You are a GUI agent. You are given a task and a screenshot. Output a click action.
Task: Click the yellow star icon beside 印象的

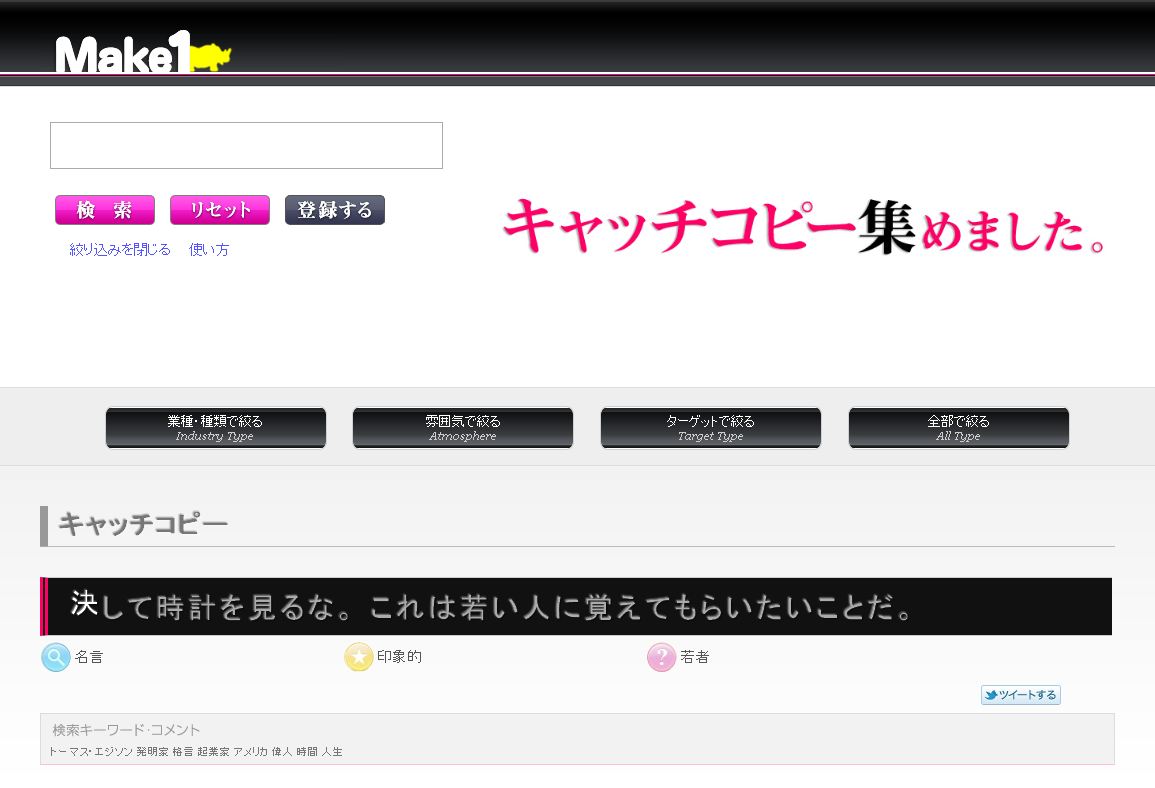[x=359, y=657]
